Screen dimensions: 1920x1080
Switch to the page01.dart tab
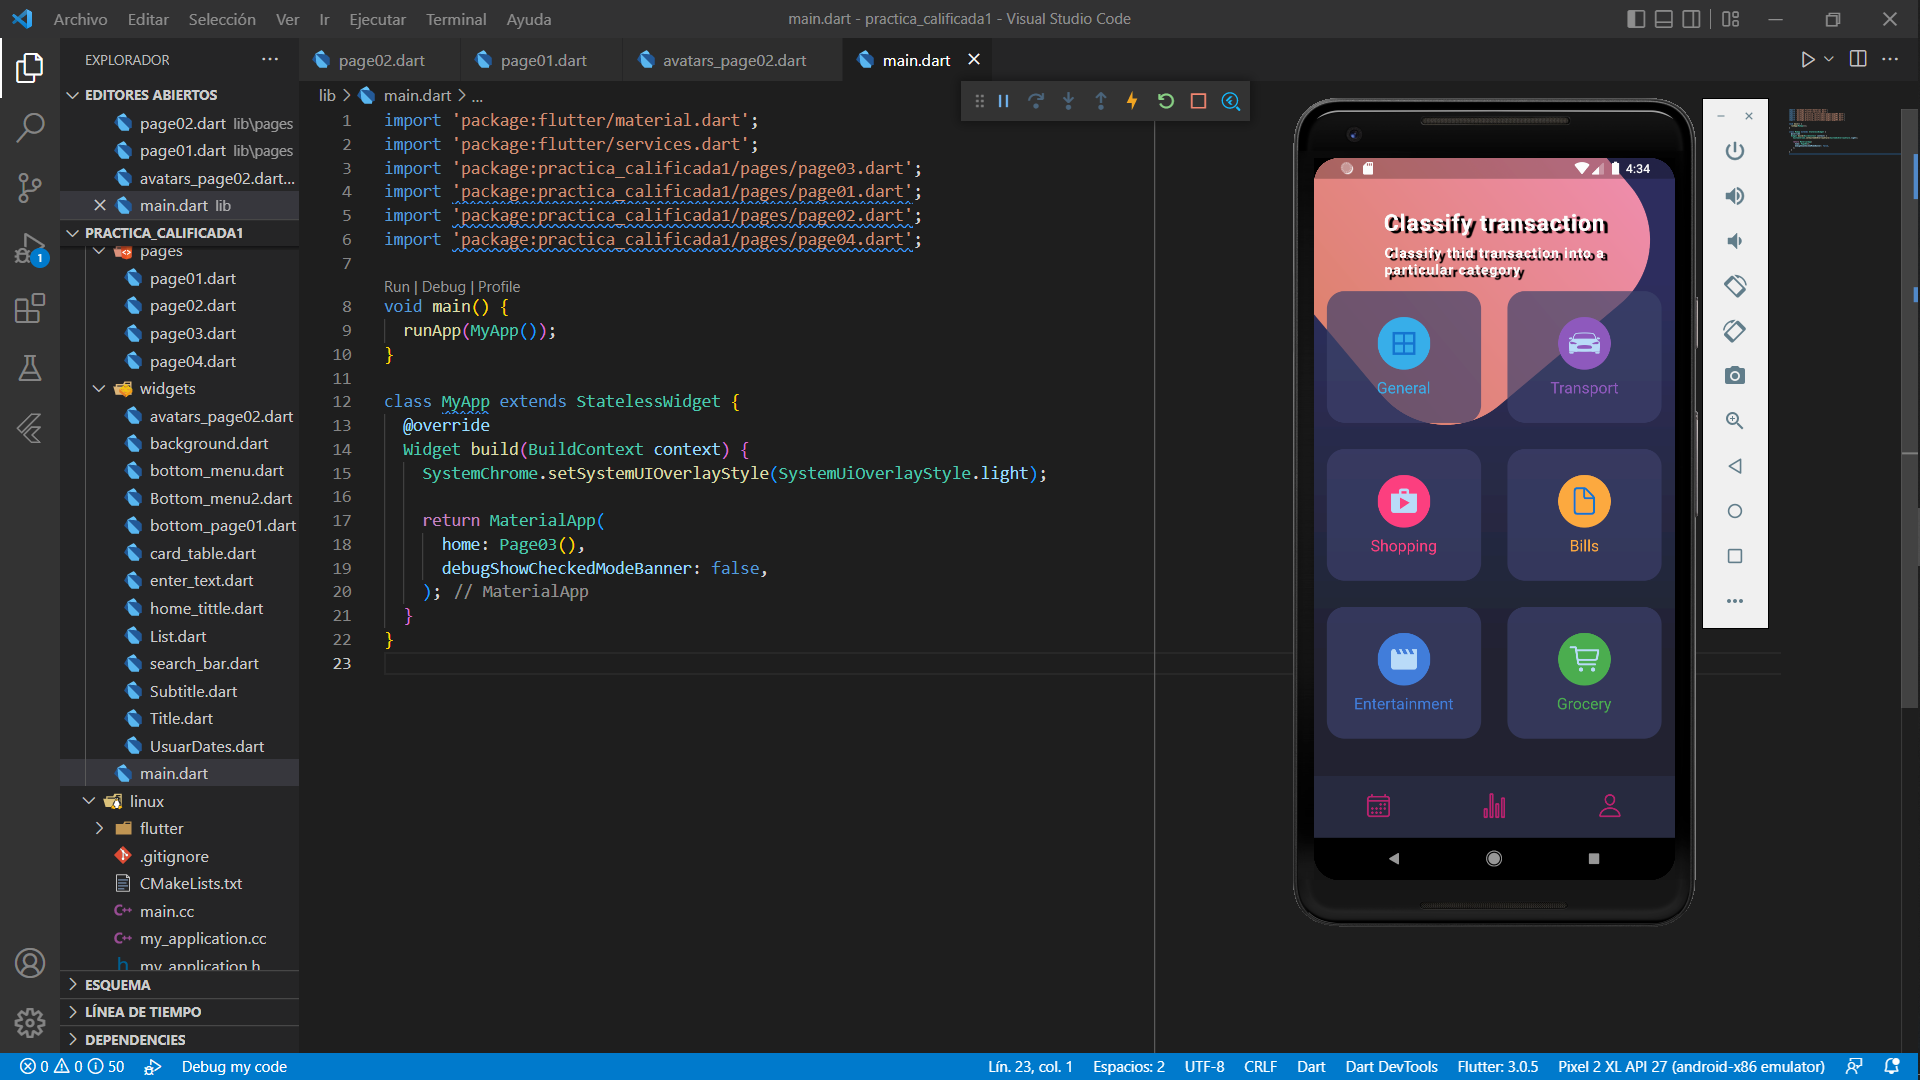pos(542,60)
